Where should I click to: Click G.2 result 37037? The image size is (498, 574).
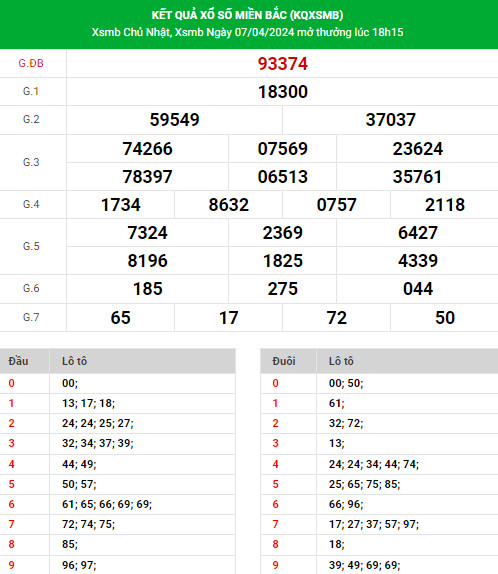pos(390,120)
